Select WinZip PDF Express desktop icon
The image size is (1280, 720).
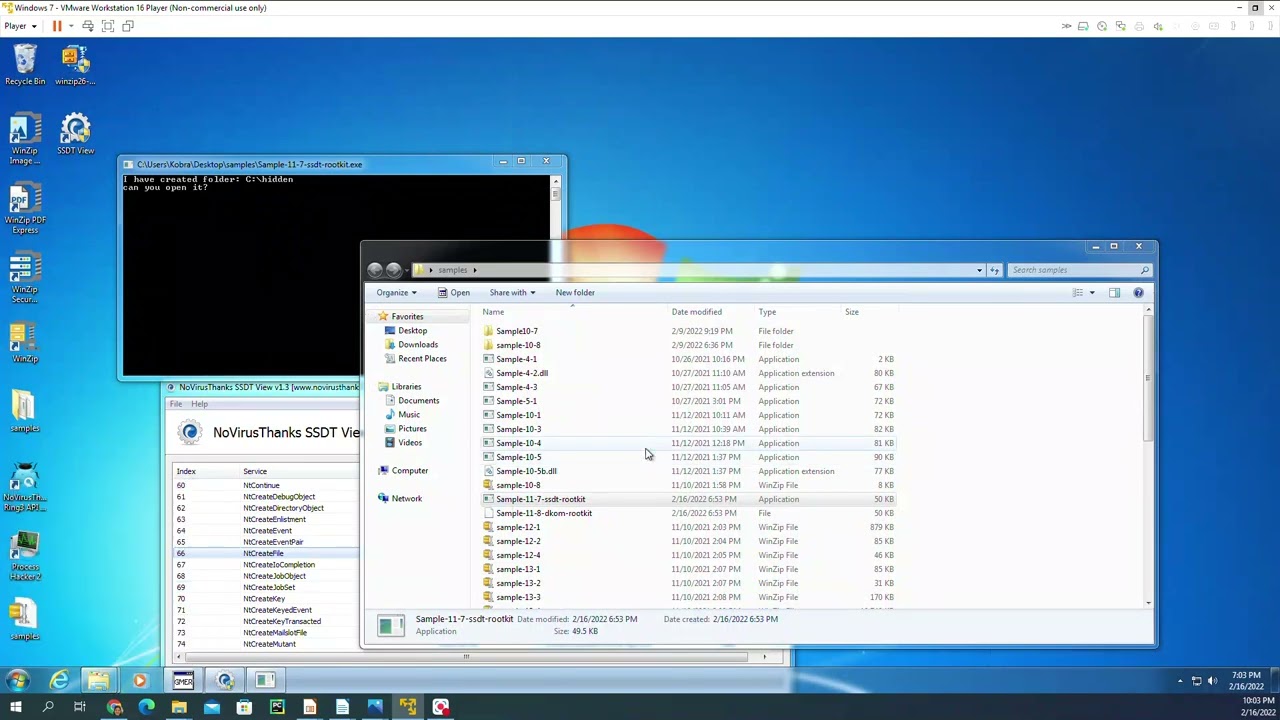pos(25,208)
